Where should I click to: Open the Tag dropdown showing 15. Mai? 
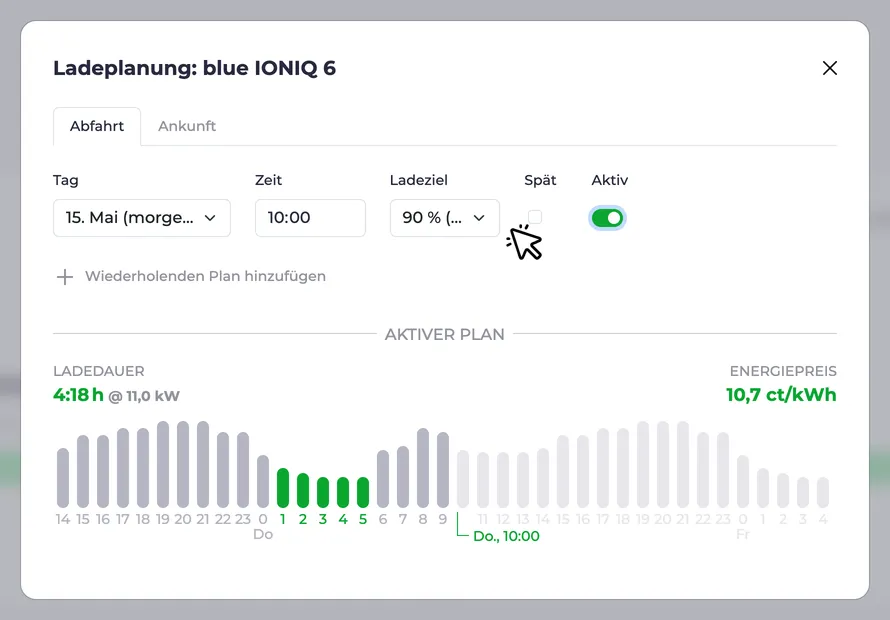pyautogui.click(x=142, y=218)
